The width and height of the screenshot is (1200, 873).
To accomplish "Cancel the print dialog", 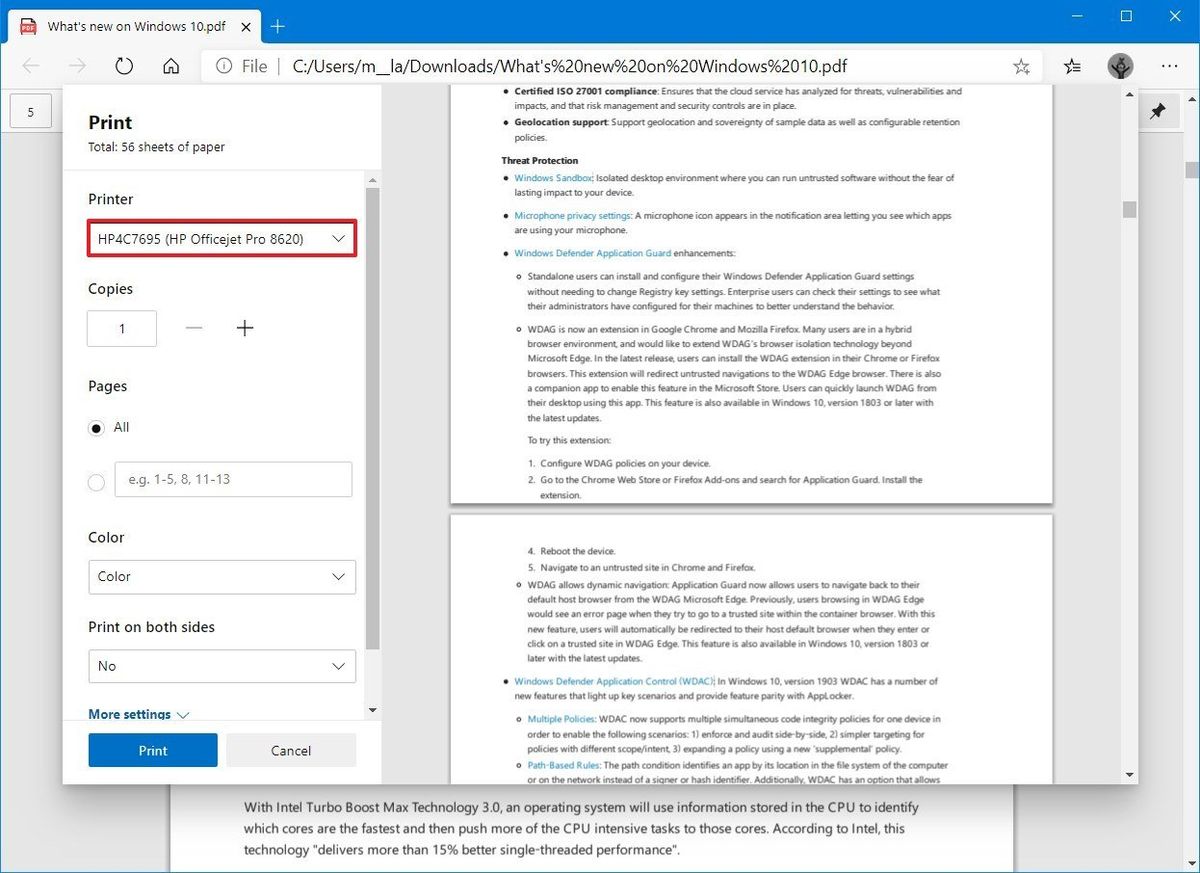I will (x=291, y=750).
